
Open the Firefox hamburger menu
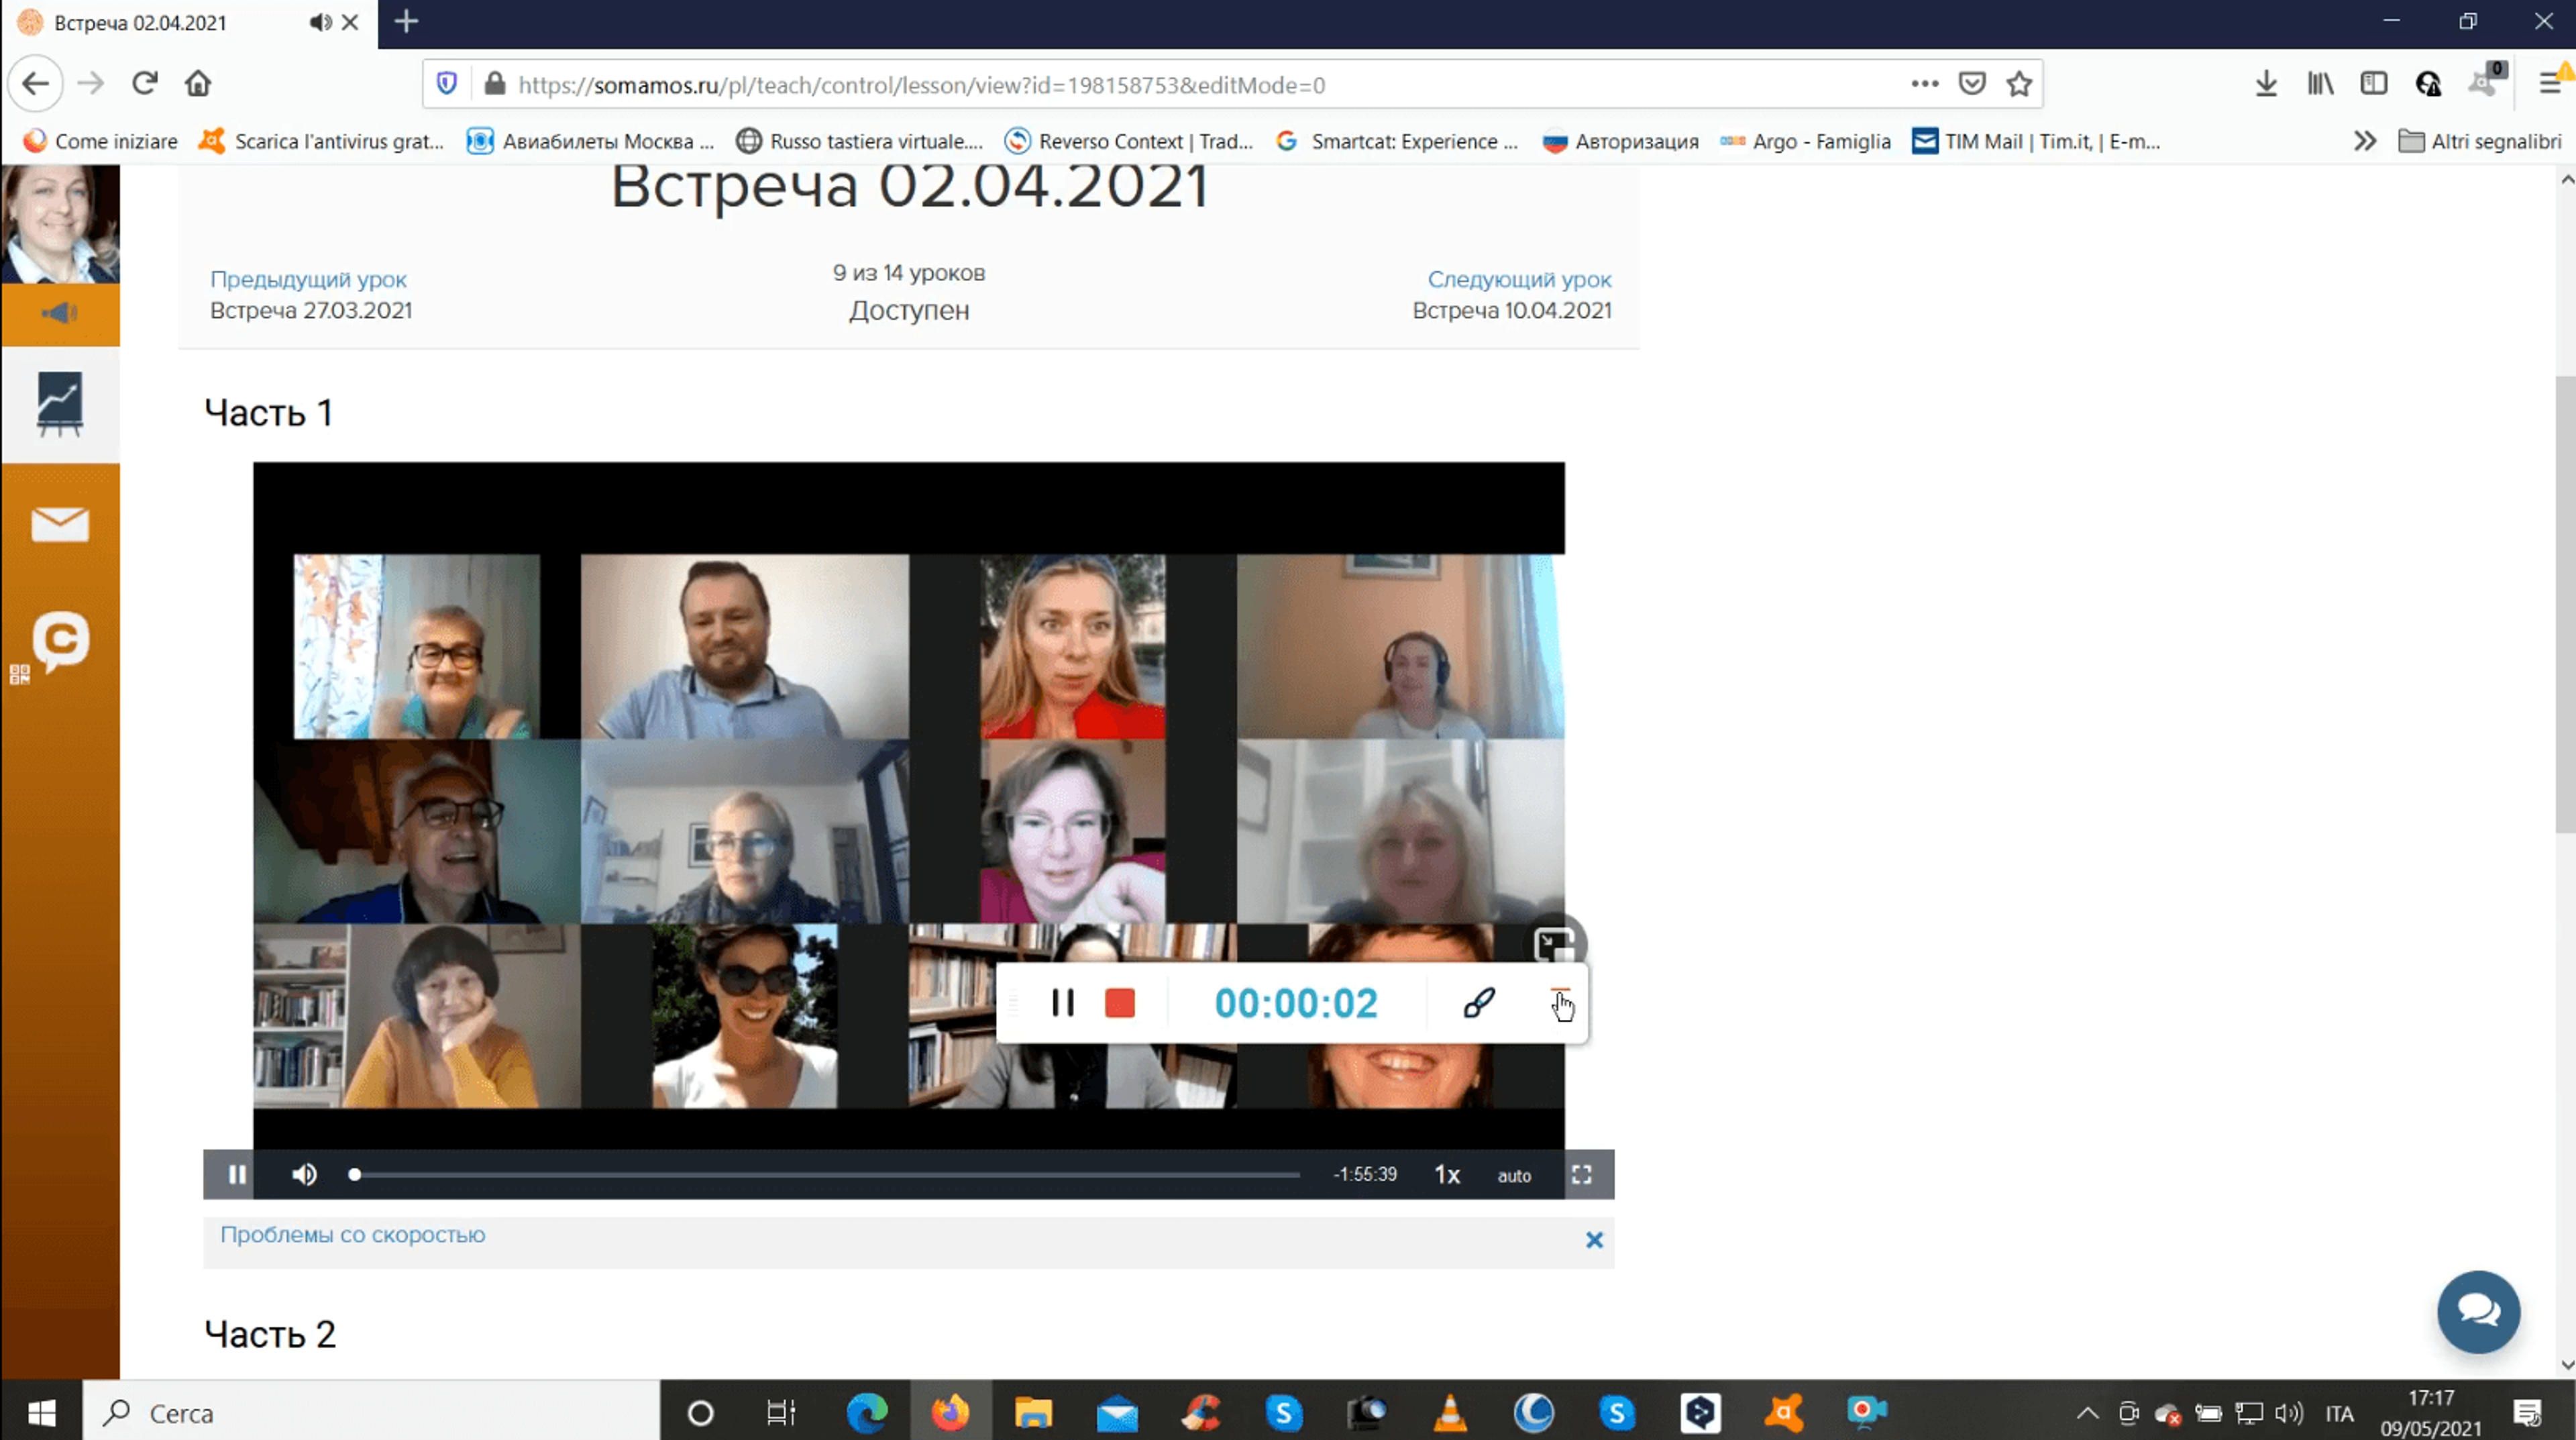tap(2550, 84)
